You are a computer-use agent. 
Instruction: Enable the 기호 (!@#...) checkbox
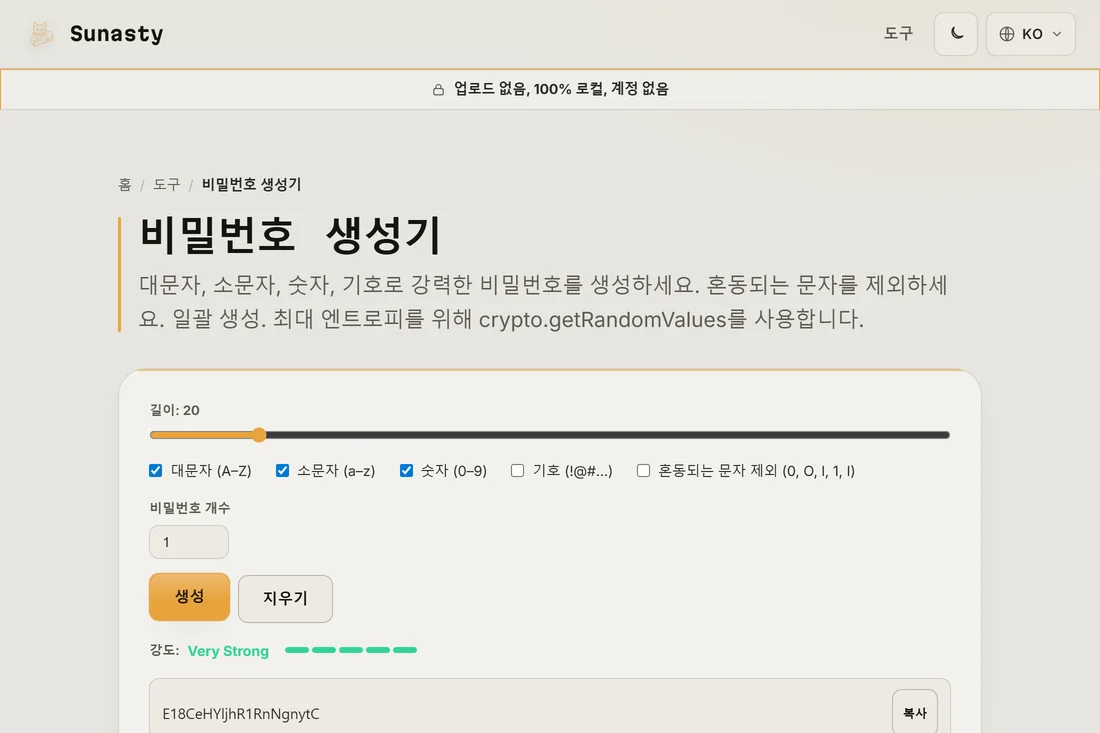click(517, 471)
